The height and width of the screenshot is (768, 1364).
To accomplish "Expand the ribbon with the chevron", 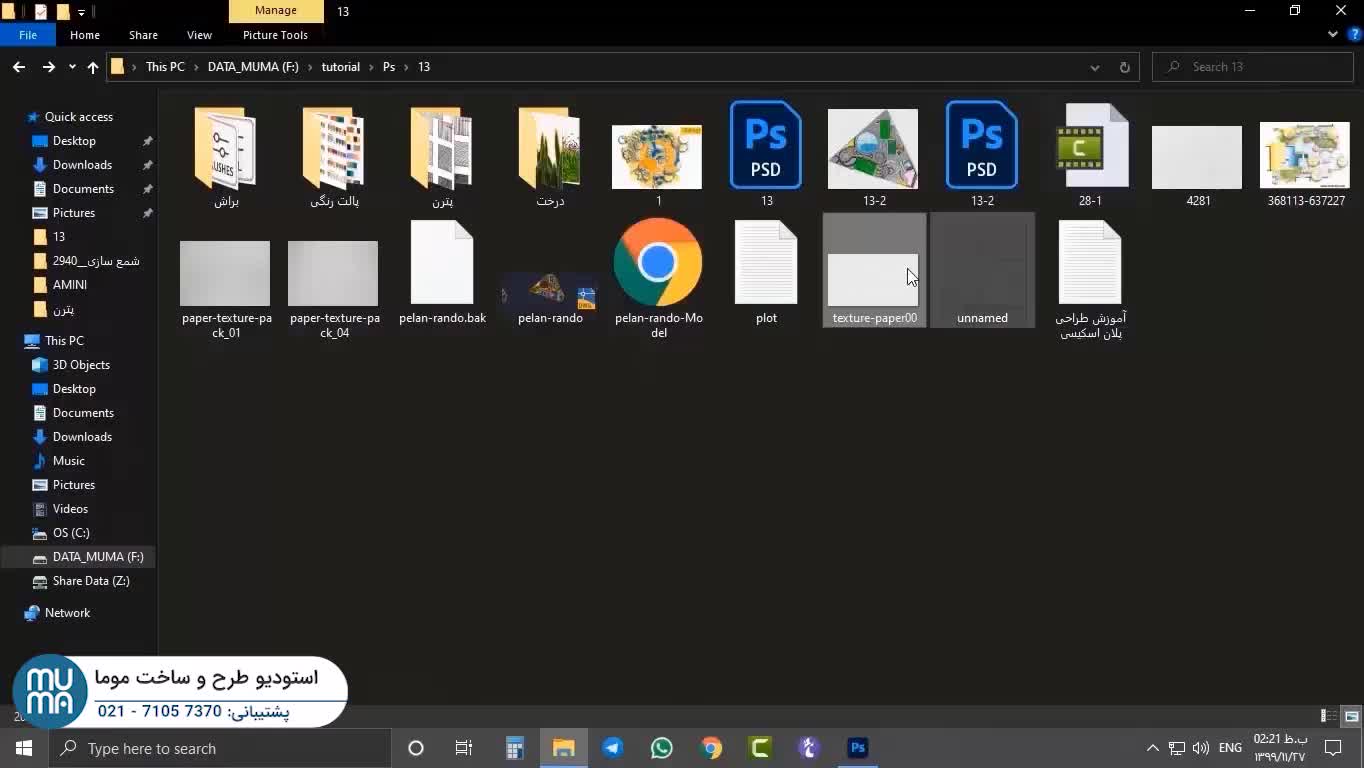I will 1333,34.
